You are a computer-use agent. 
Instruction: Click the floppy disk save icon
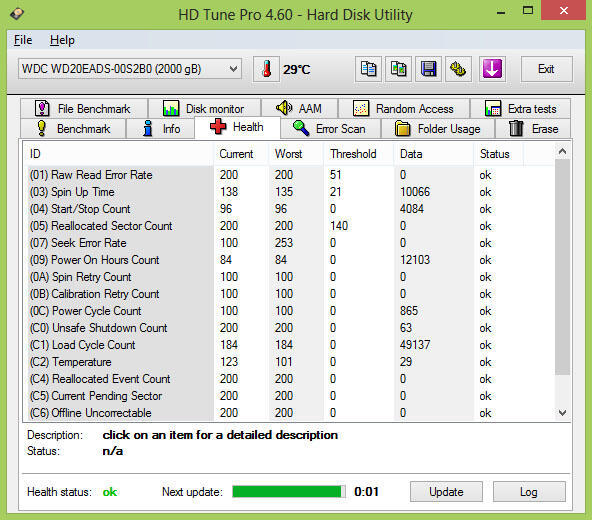pyautogui.click(x=429, y=69)
